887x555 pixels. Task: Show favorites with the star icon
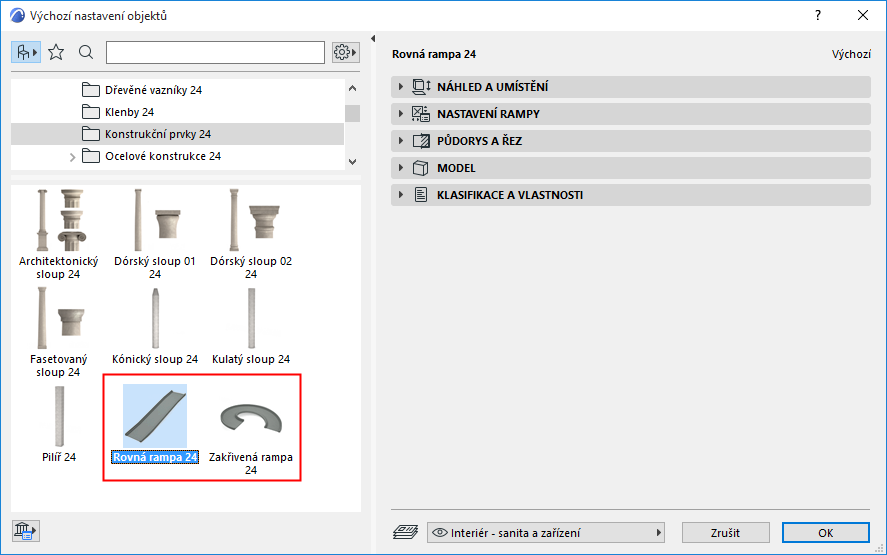pyautogui.click(x=56, y=53)
